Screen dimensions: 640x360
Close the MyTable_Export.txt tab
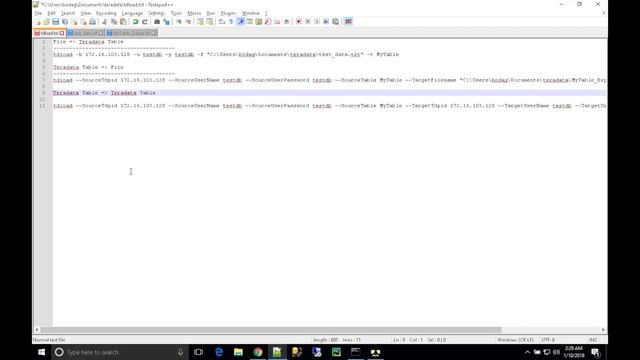coord(153,33)
